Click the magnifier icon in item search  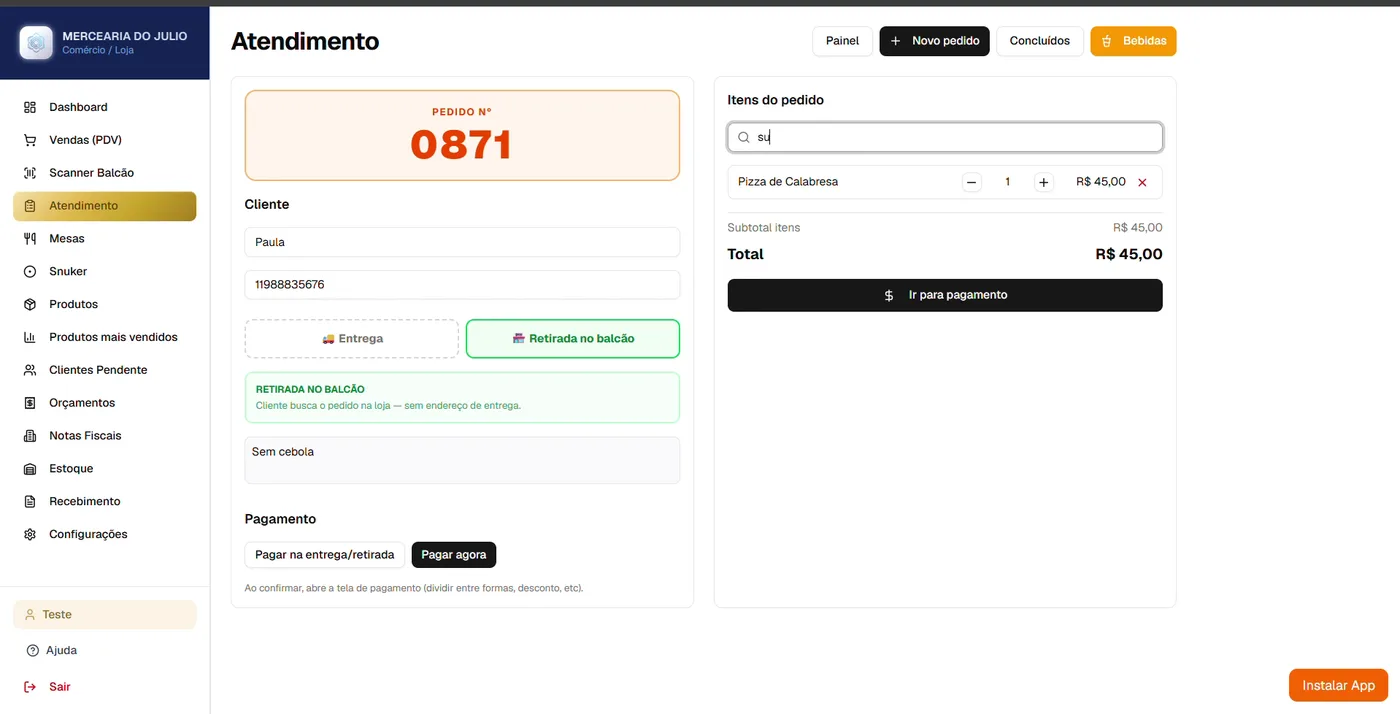(x=744, y=137)
